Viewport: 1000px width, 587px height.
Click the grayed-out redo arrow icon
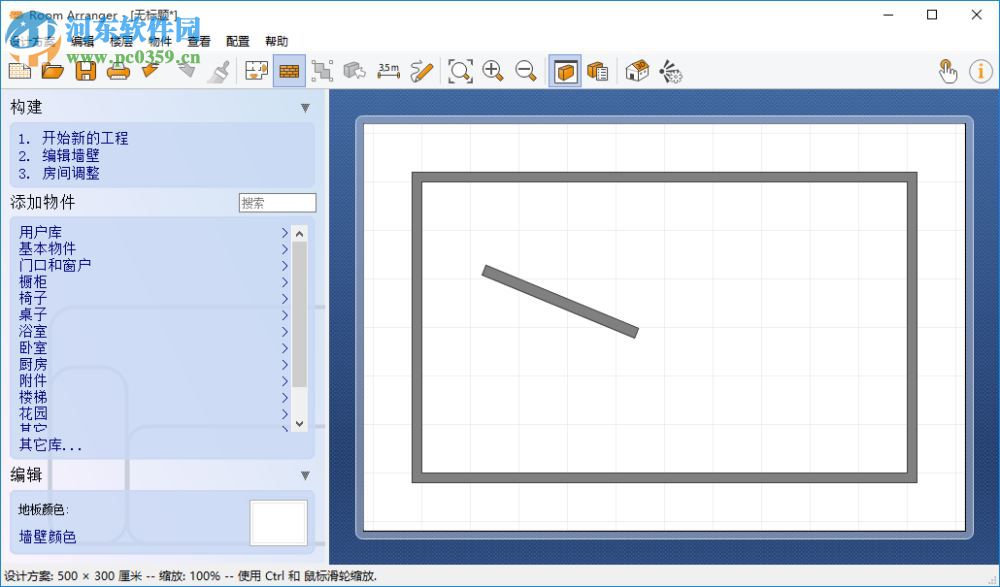(186, 71)
